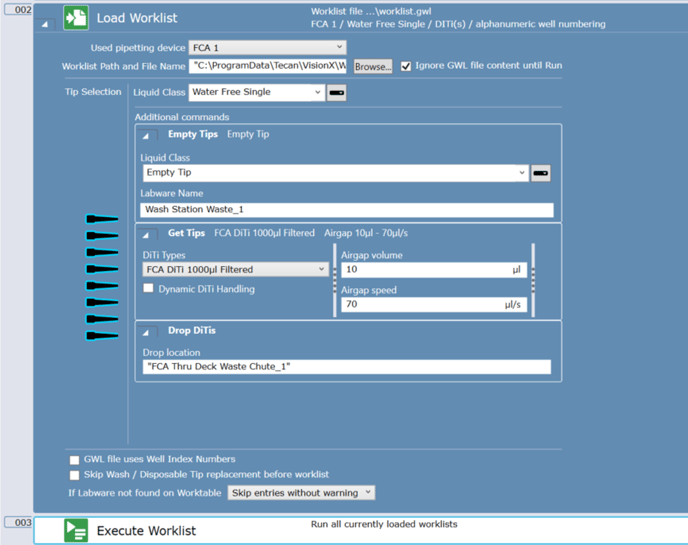Click the 'Worklist file ...\worklist.gwl' summary text

coord(371,11)
